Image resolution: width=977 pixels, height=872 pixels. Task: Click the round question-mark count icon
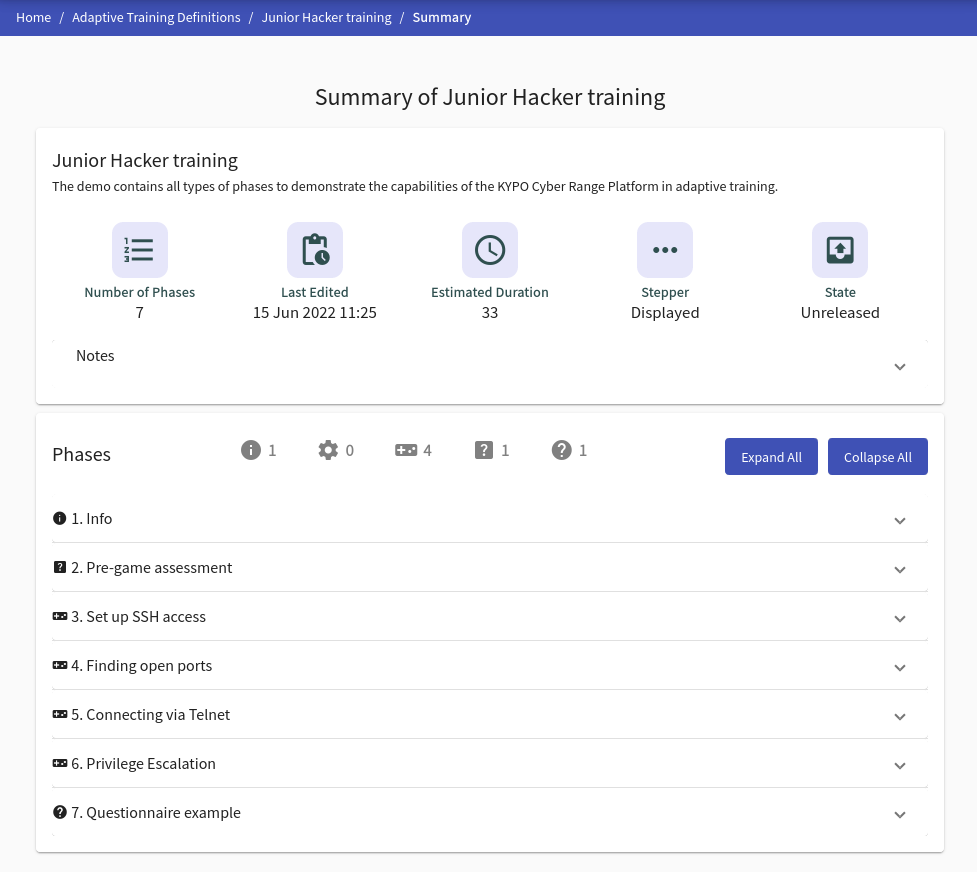click(x=561, y=450)
